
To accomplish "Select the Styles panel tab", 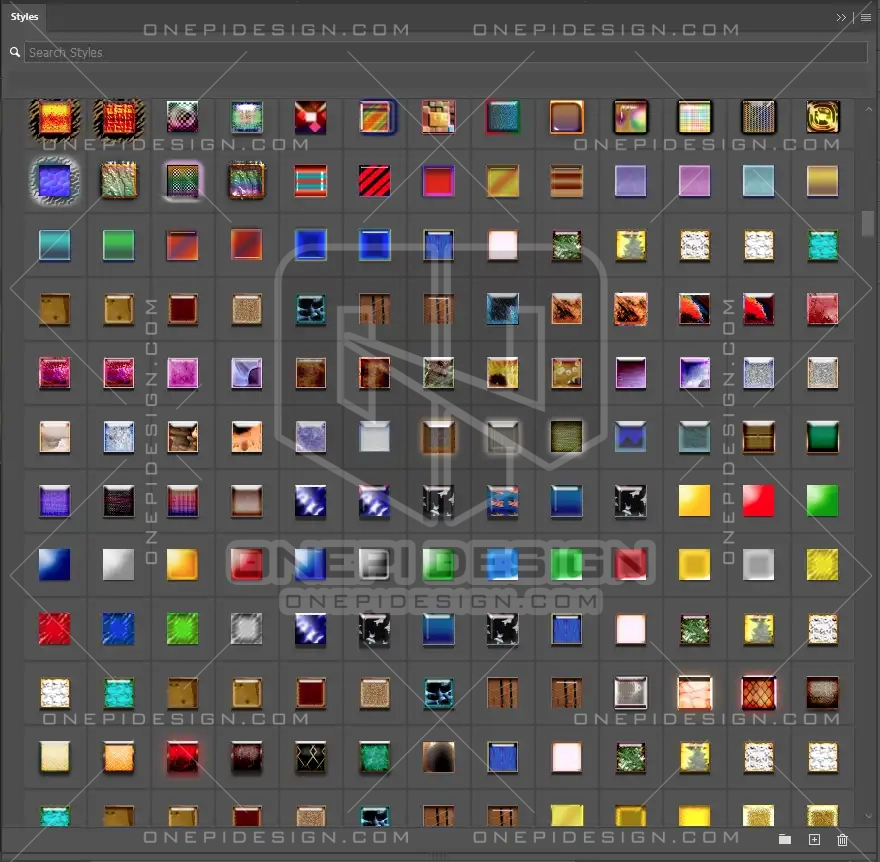I will tap(25, 17).
